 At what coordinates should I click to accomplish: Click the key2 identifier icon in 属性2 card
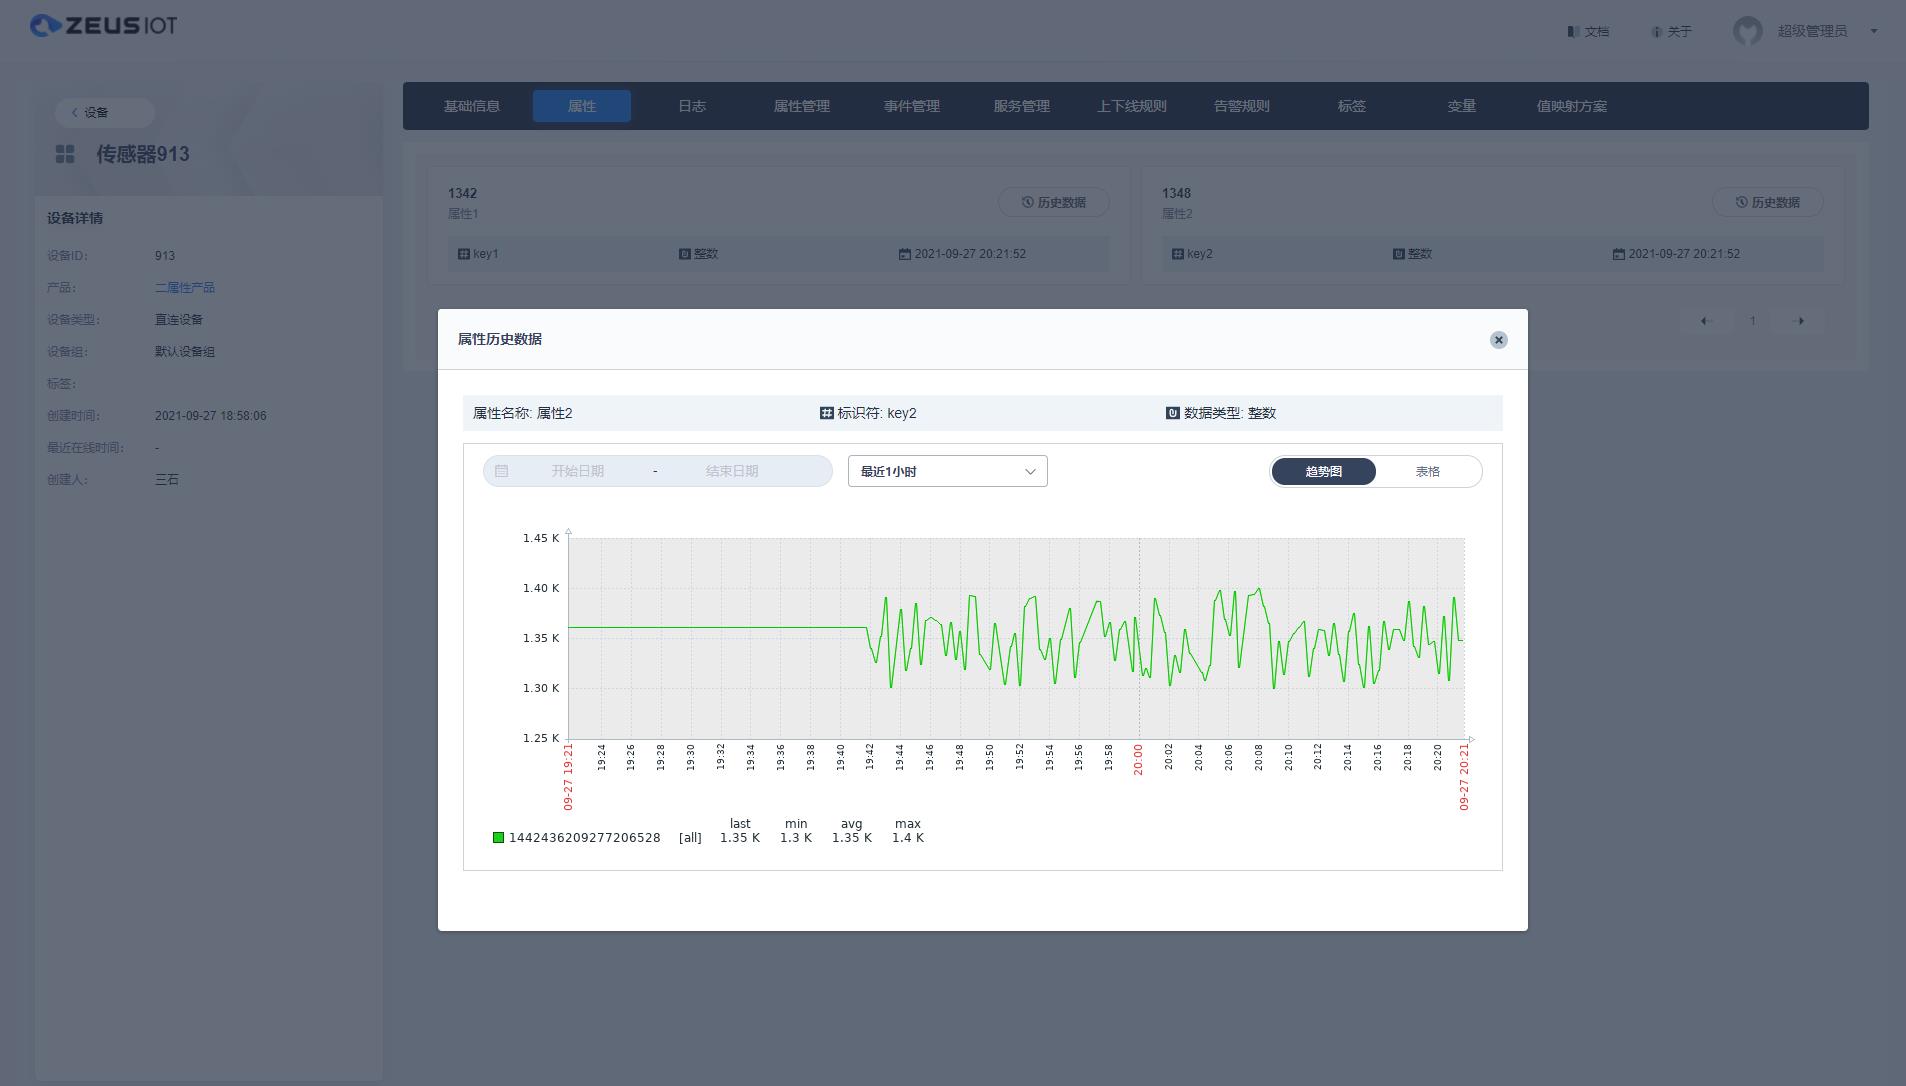point(1178,254)
